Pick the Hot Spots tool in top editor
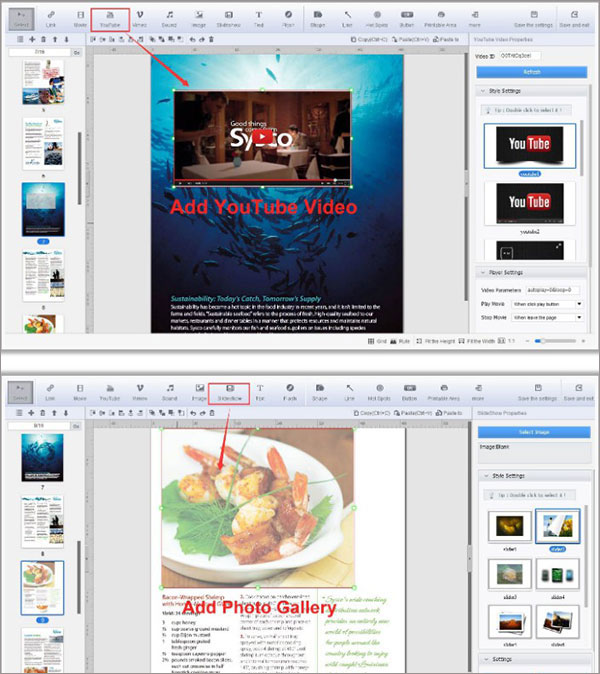This screenshot has height=674, width=600. (x=377, y=19)
